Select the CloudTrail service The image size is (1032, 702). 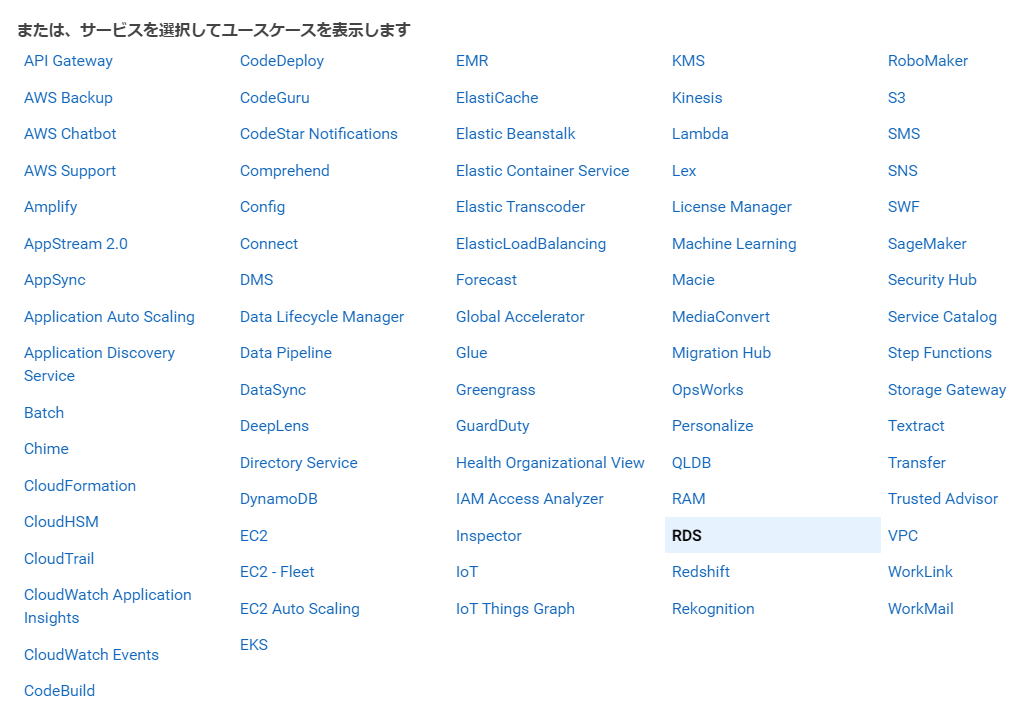point(59,559)
